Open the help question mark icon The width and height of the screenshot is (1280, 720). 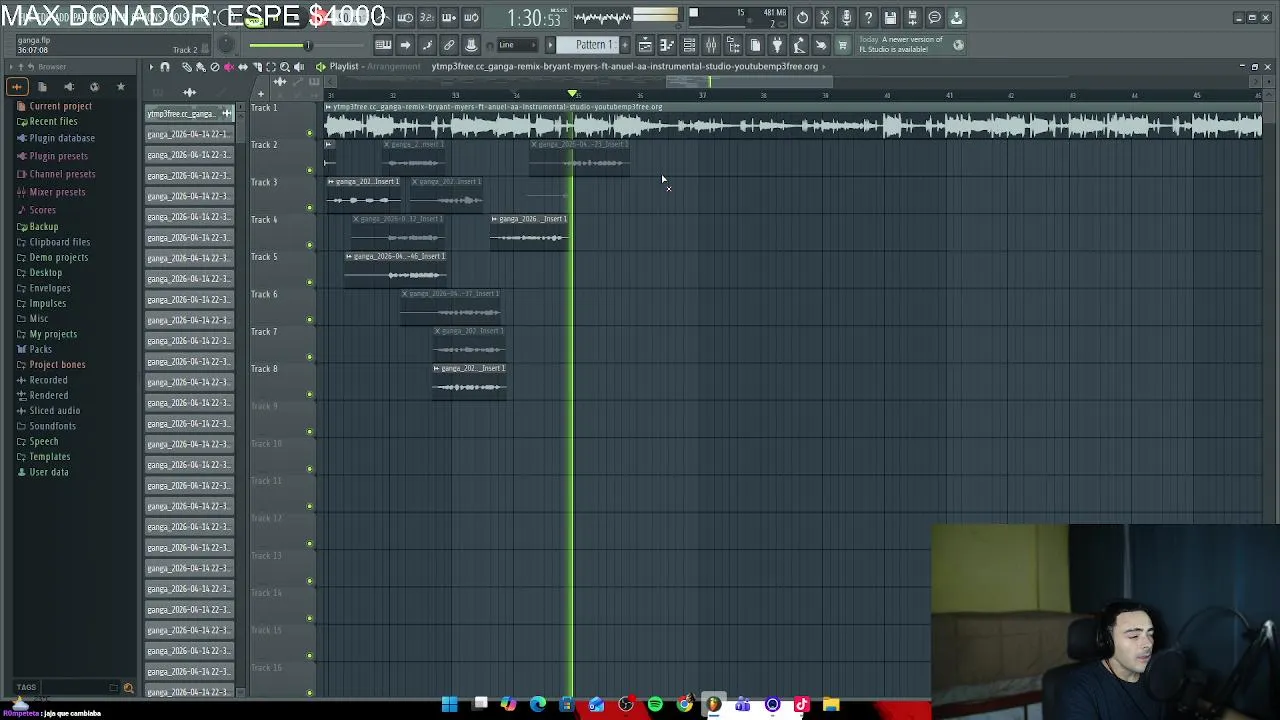click(x=868, y=17)
